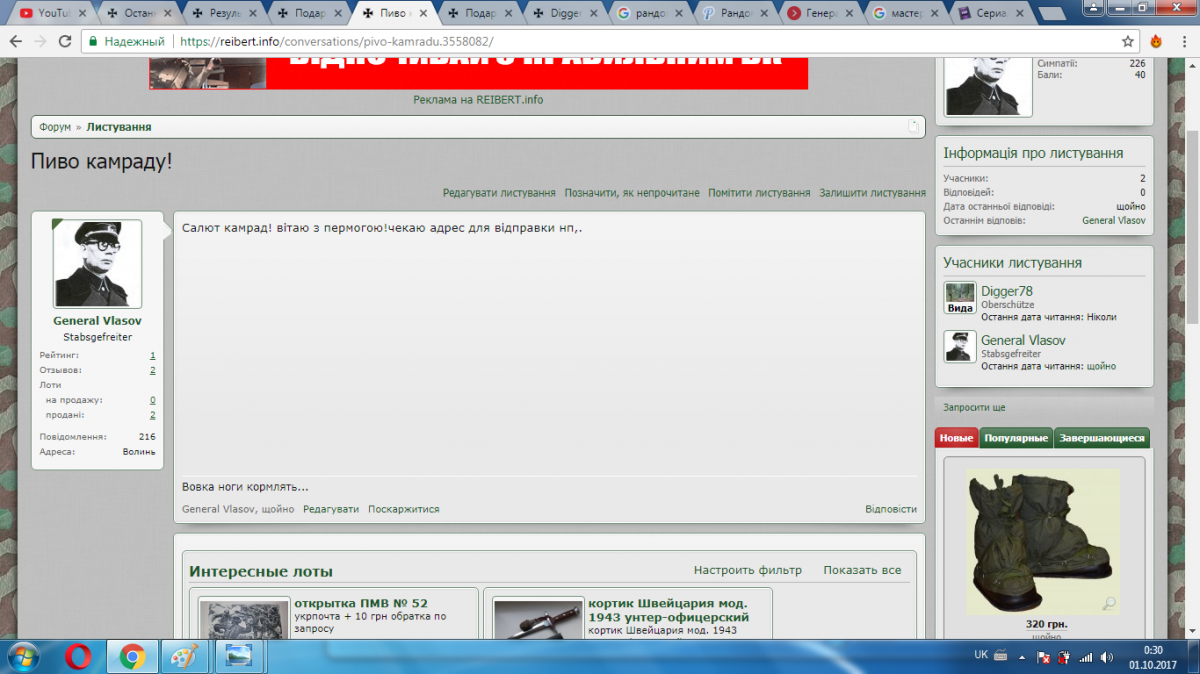
Task: Bookmark this page with the star icon
Action: (1128, 42)
